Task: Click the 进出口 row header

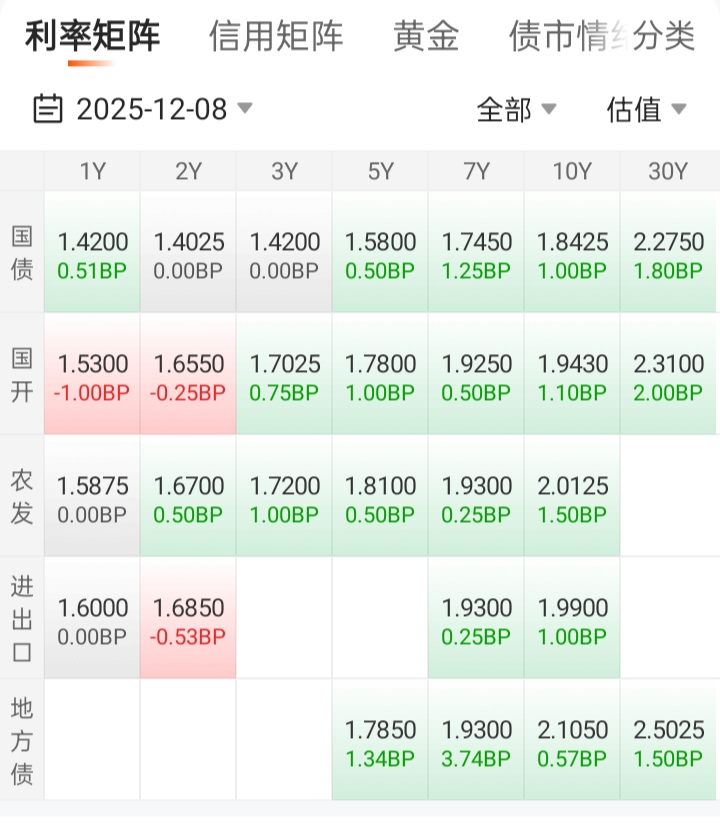Action: click(x=22, y=619)
